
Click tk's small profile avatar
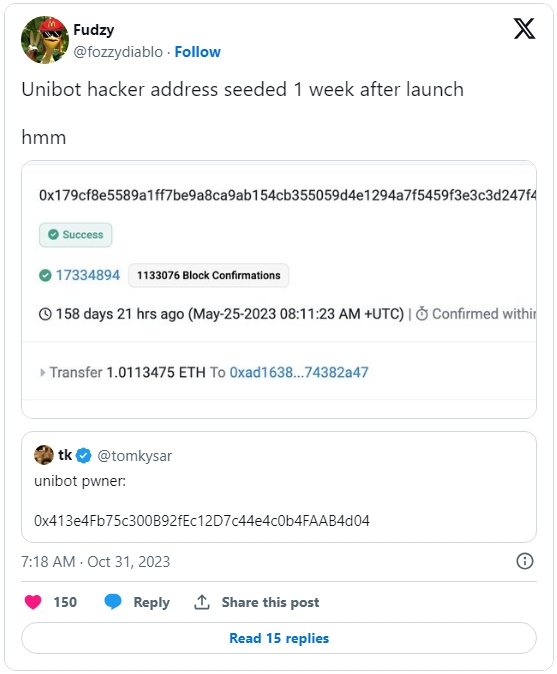(x=44, y=455)
